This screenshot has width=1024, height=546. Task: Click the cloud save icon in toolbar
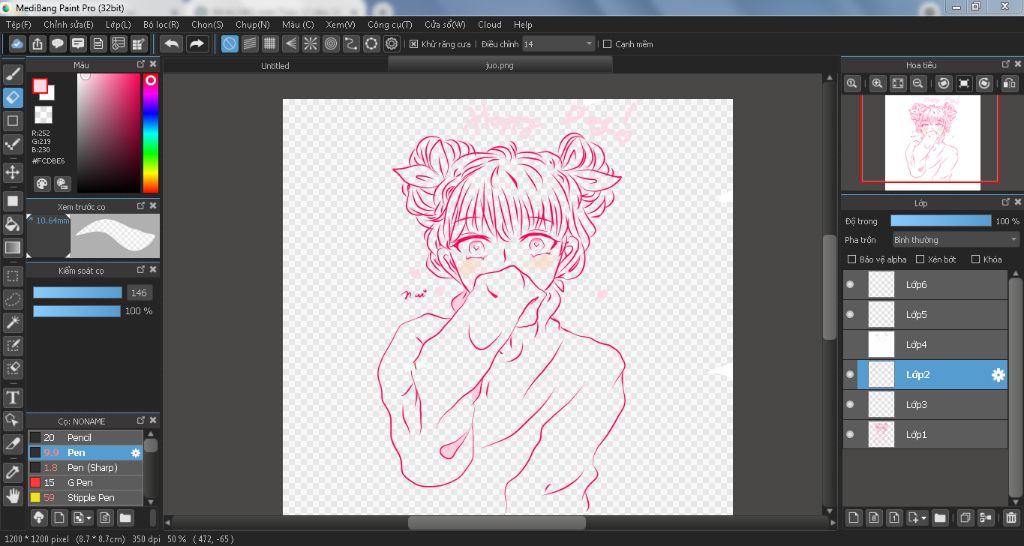[x=18, y=44]
